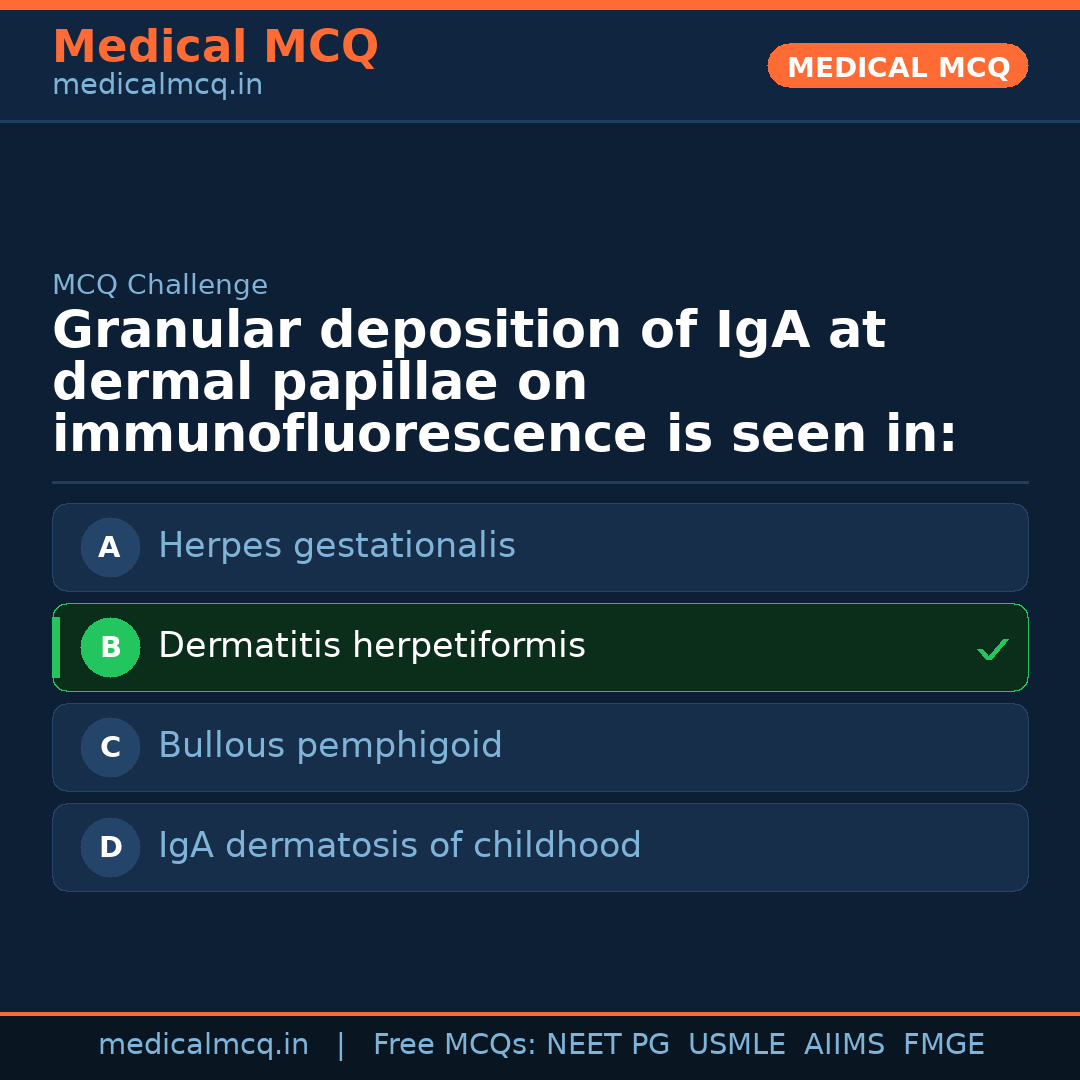1080x1080 pixels.
Task: Select the green letter B circle badge
Action: point(110,647)
